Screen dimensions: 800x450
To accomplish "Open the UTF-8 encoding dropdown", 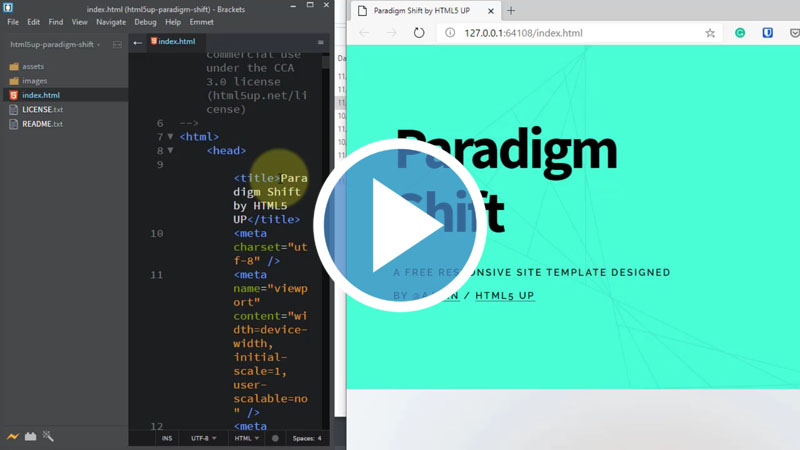I will point(202,438).
